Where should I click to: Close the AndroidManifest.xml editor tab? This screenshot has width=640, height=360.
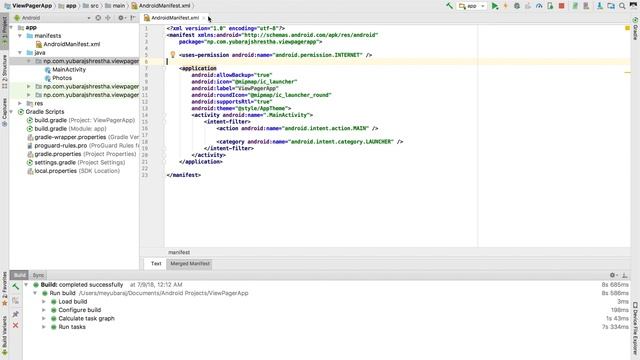(204, 18)
